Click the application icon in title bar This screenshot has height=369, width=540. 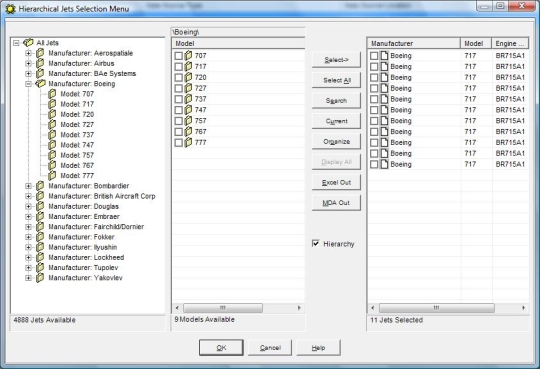[11, 9]
